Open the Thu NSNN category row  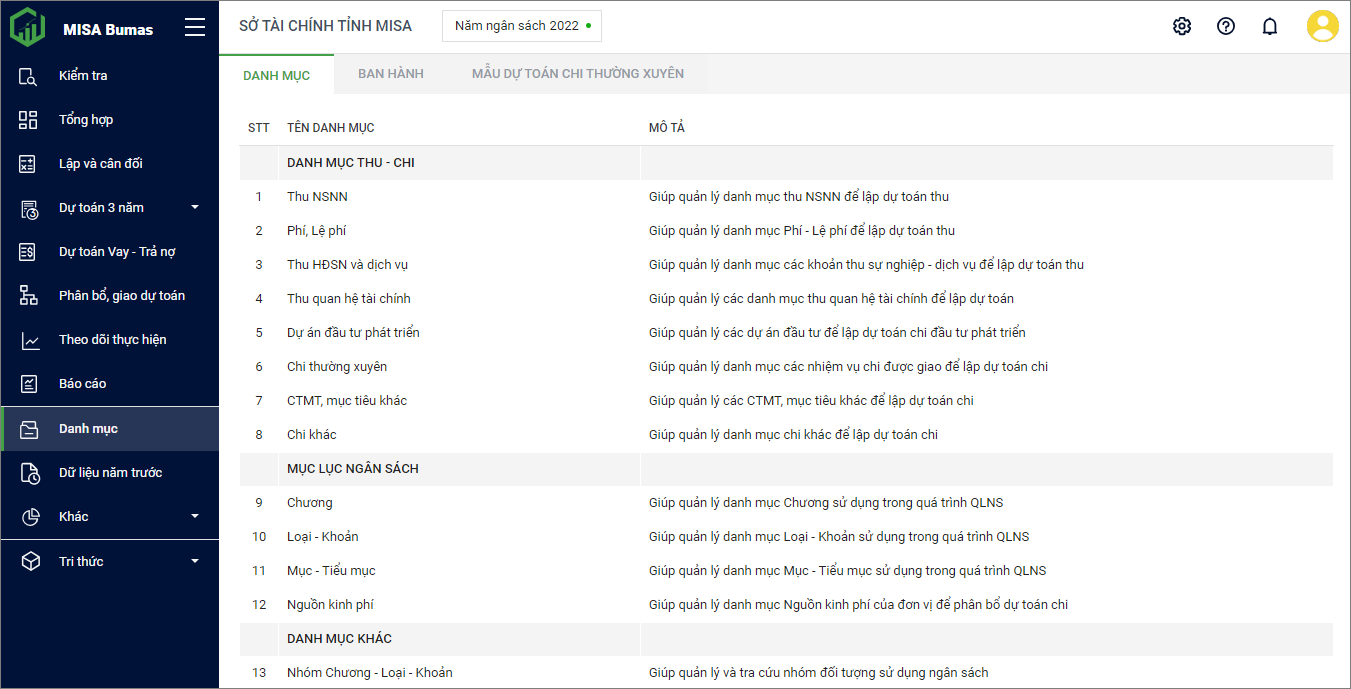[317, 197]
